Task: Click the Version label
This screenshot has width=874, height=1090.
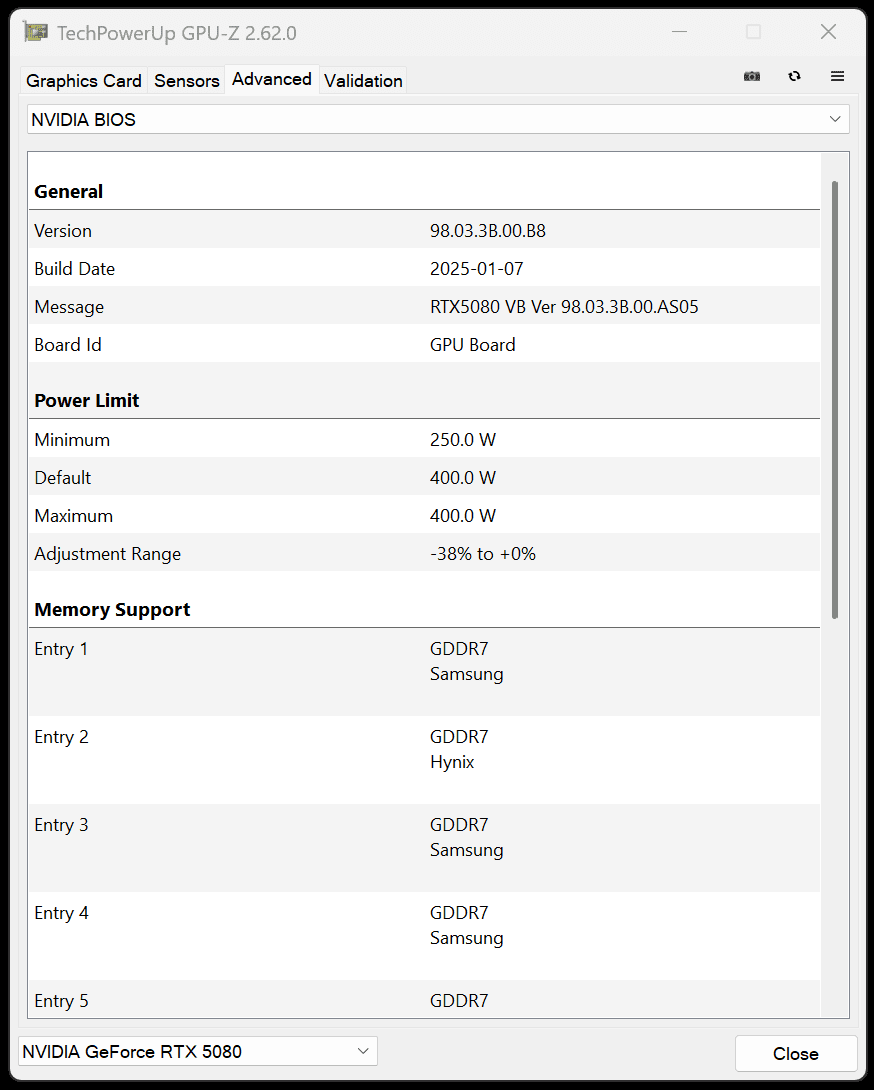Action: pos(63,231)
